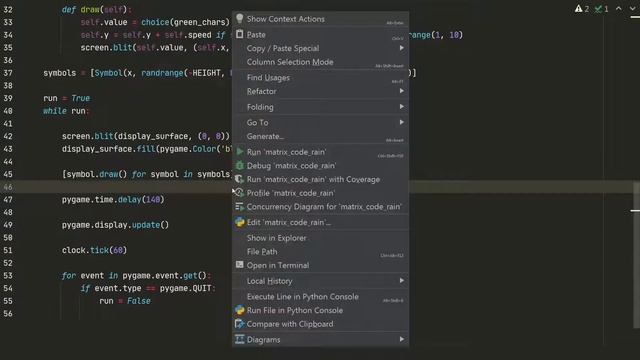This screenshot has height=360, width=640.
Task: Click line number 47 in gutter
Action: (8, 200)
